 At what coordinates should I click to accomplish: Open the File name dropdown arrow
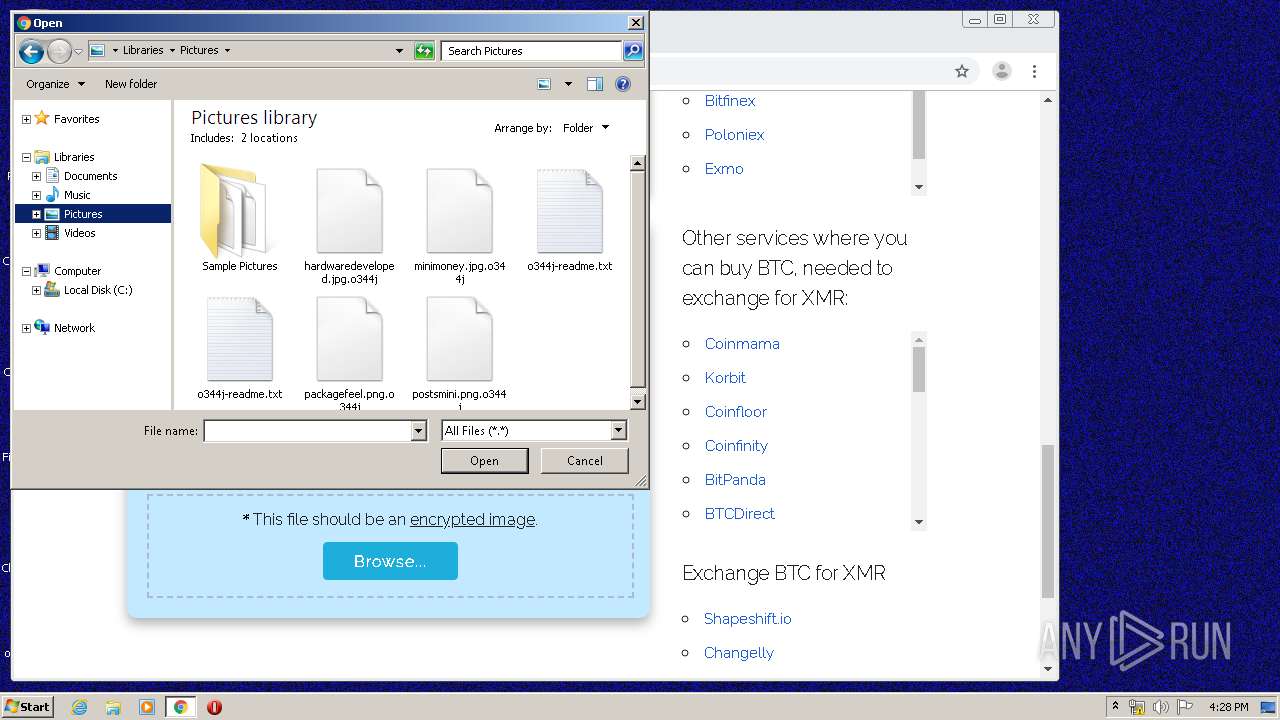[418, 430]
